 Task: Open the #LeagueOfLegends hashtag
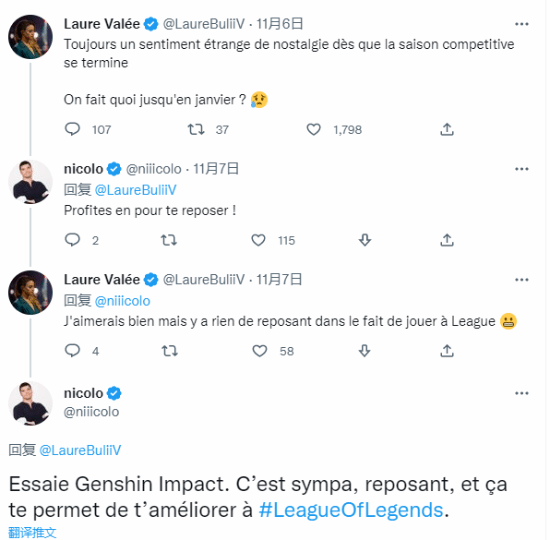click(351, 510)
